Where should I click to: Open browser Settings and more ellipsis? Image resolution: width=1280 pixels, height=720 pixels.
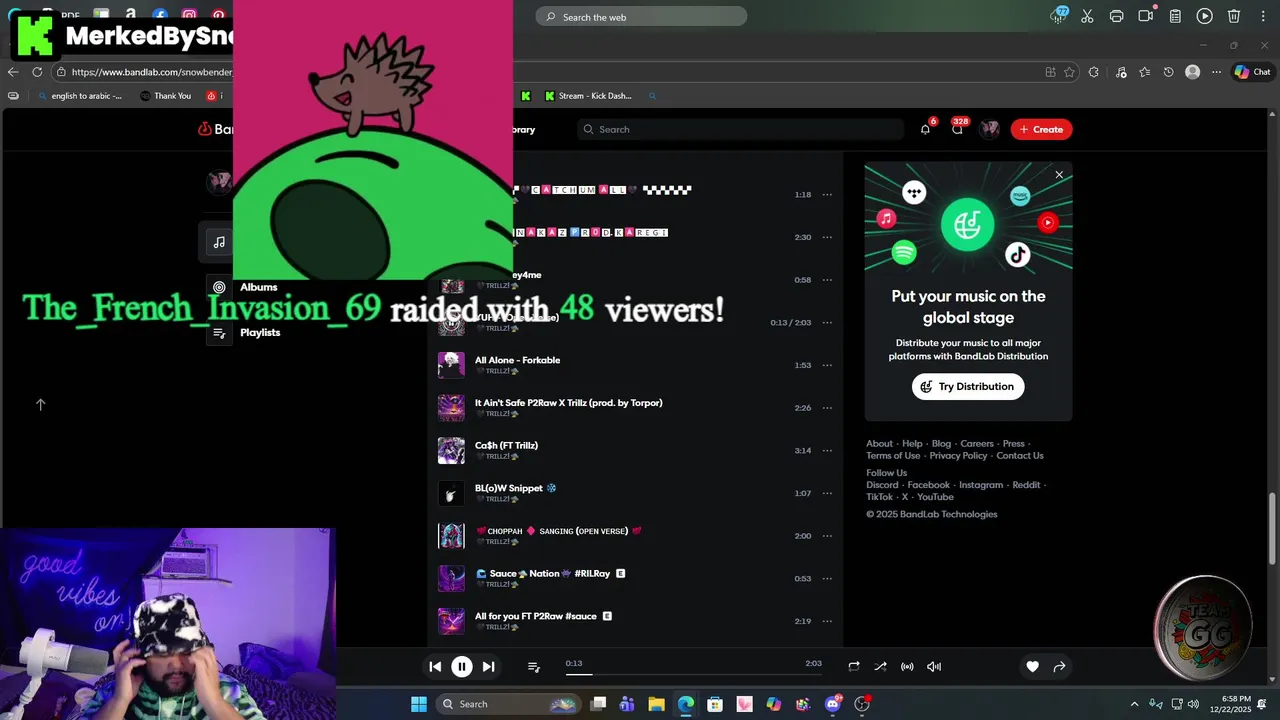[1216, 72]
